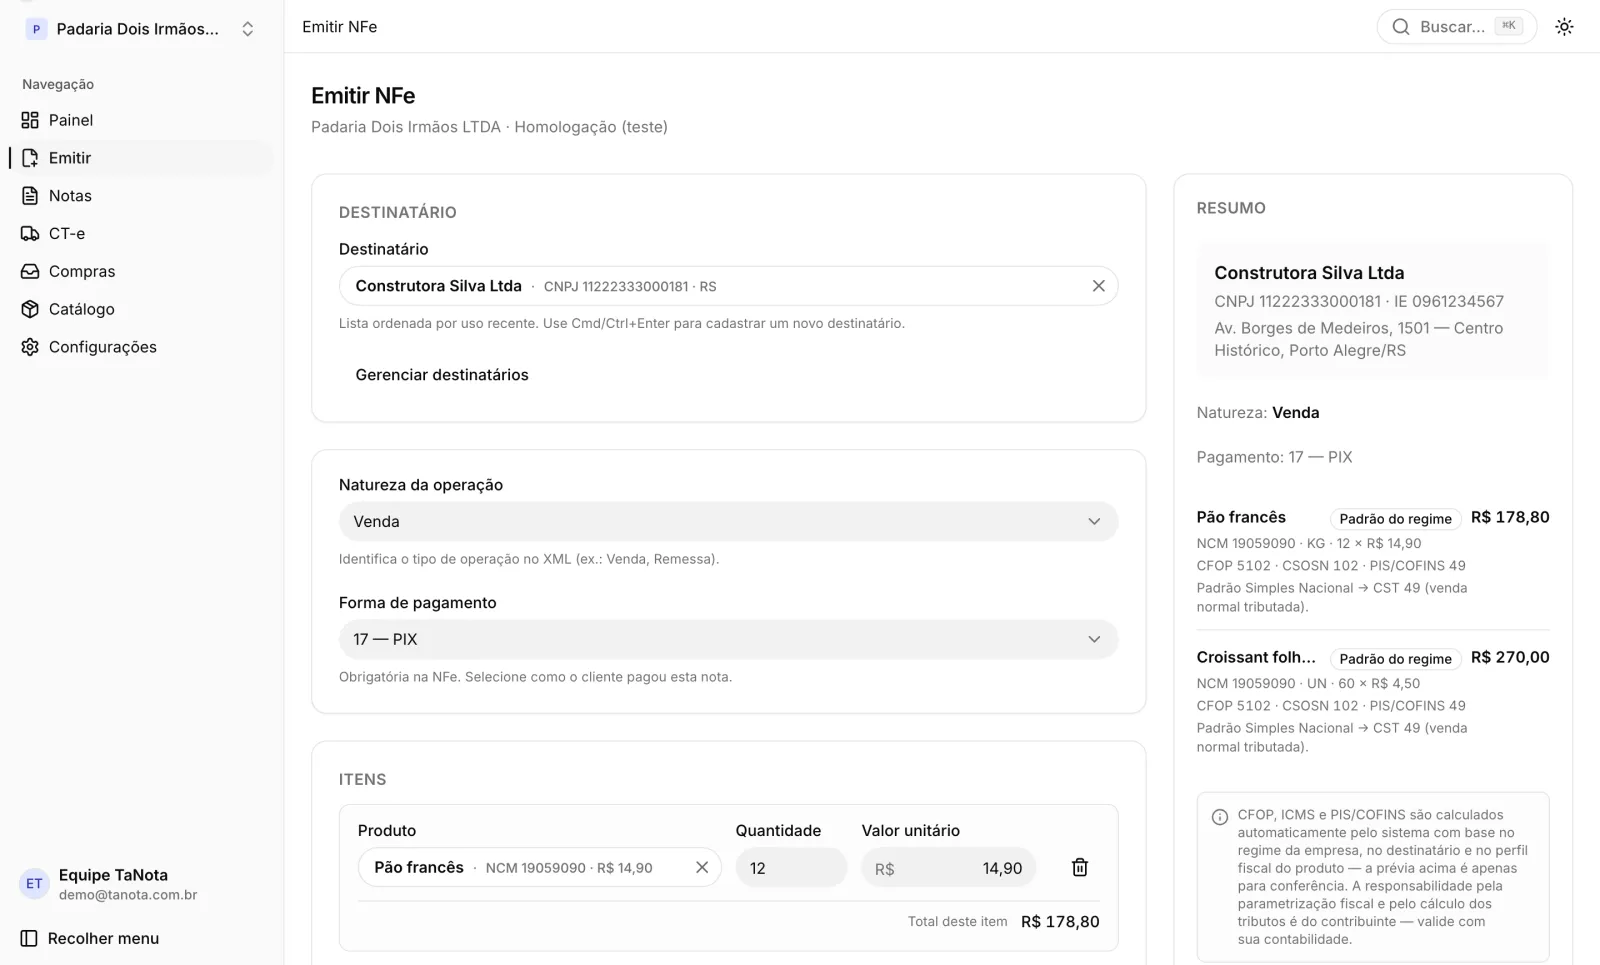Click the Configurações gear icon

30,347
